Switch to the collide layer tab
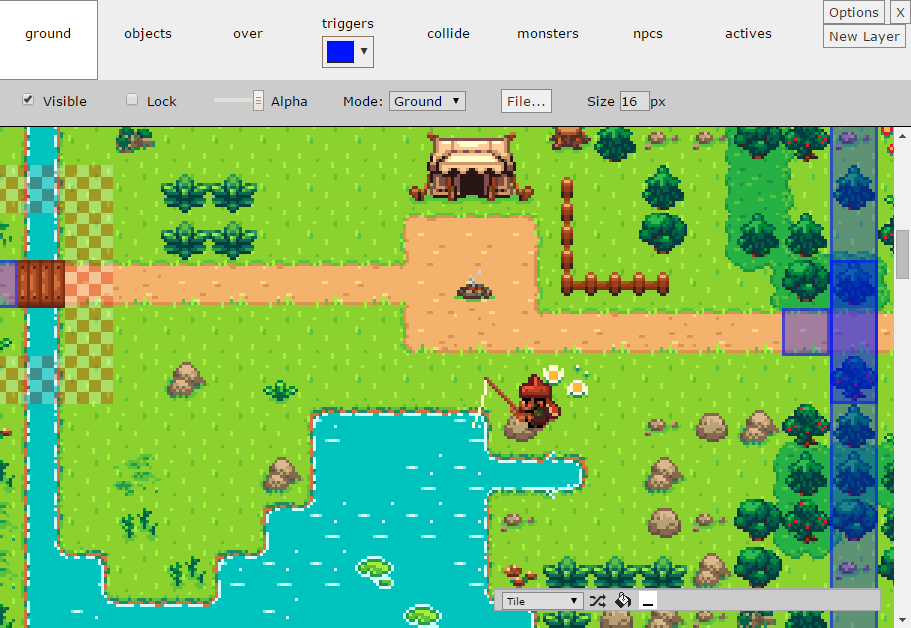Image resolution: width=911 pixels, height=628 pixels. coord(448,34)
